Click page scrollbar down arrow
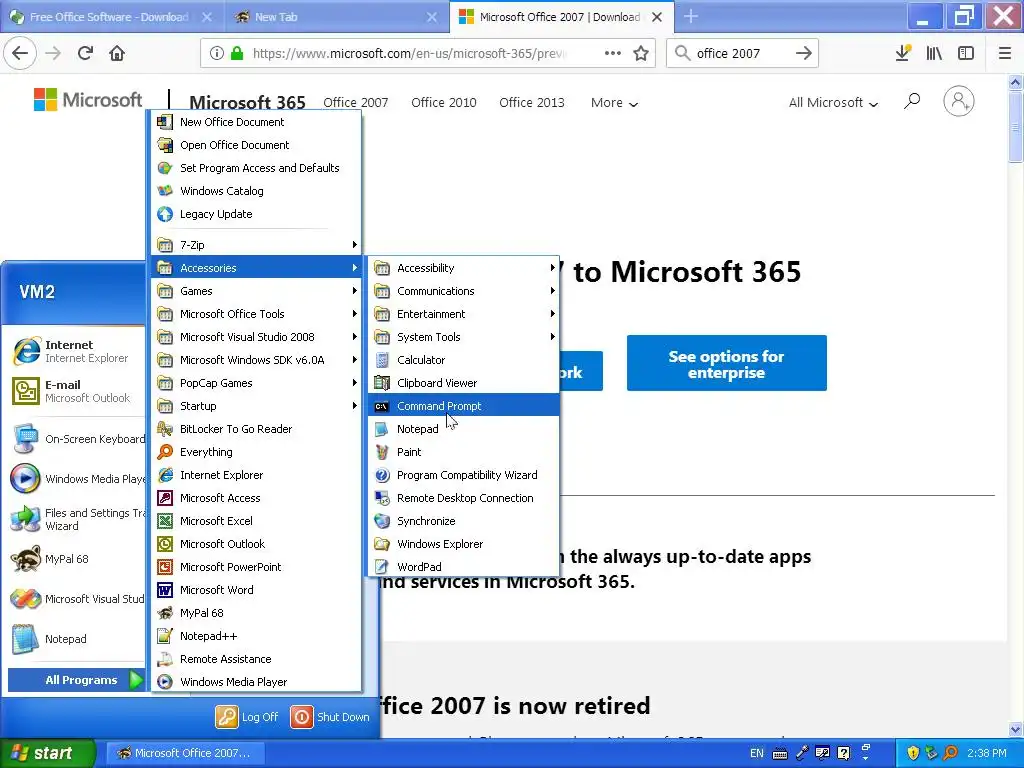 (x=1016, y=729)
